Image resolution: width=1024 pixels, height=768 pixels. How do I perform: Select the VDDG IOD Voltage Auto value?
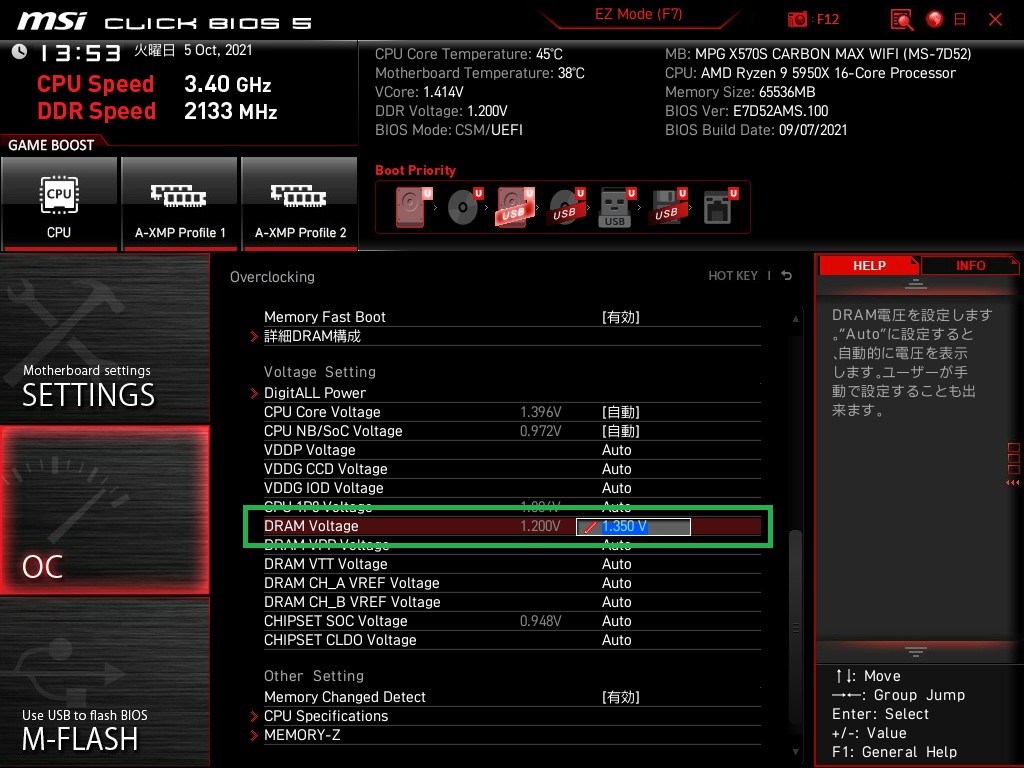pyautogui.click(x=616, y=488)
